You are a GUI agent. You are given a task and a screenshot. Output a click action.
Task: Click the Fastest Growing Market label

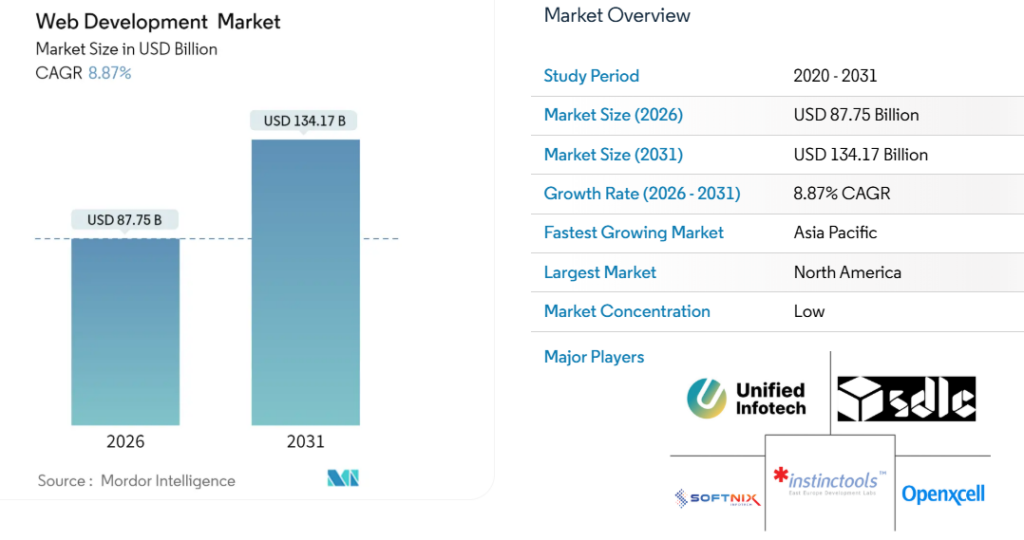pyautogui.click(x=633, y=232)
